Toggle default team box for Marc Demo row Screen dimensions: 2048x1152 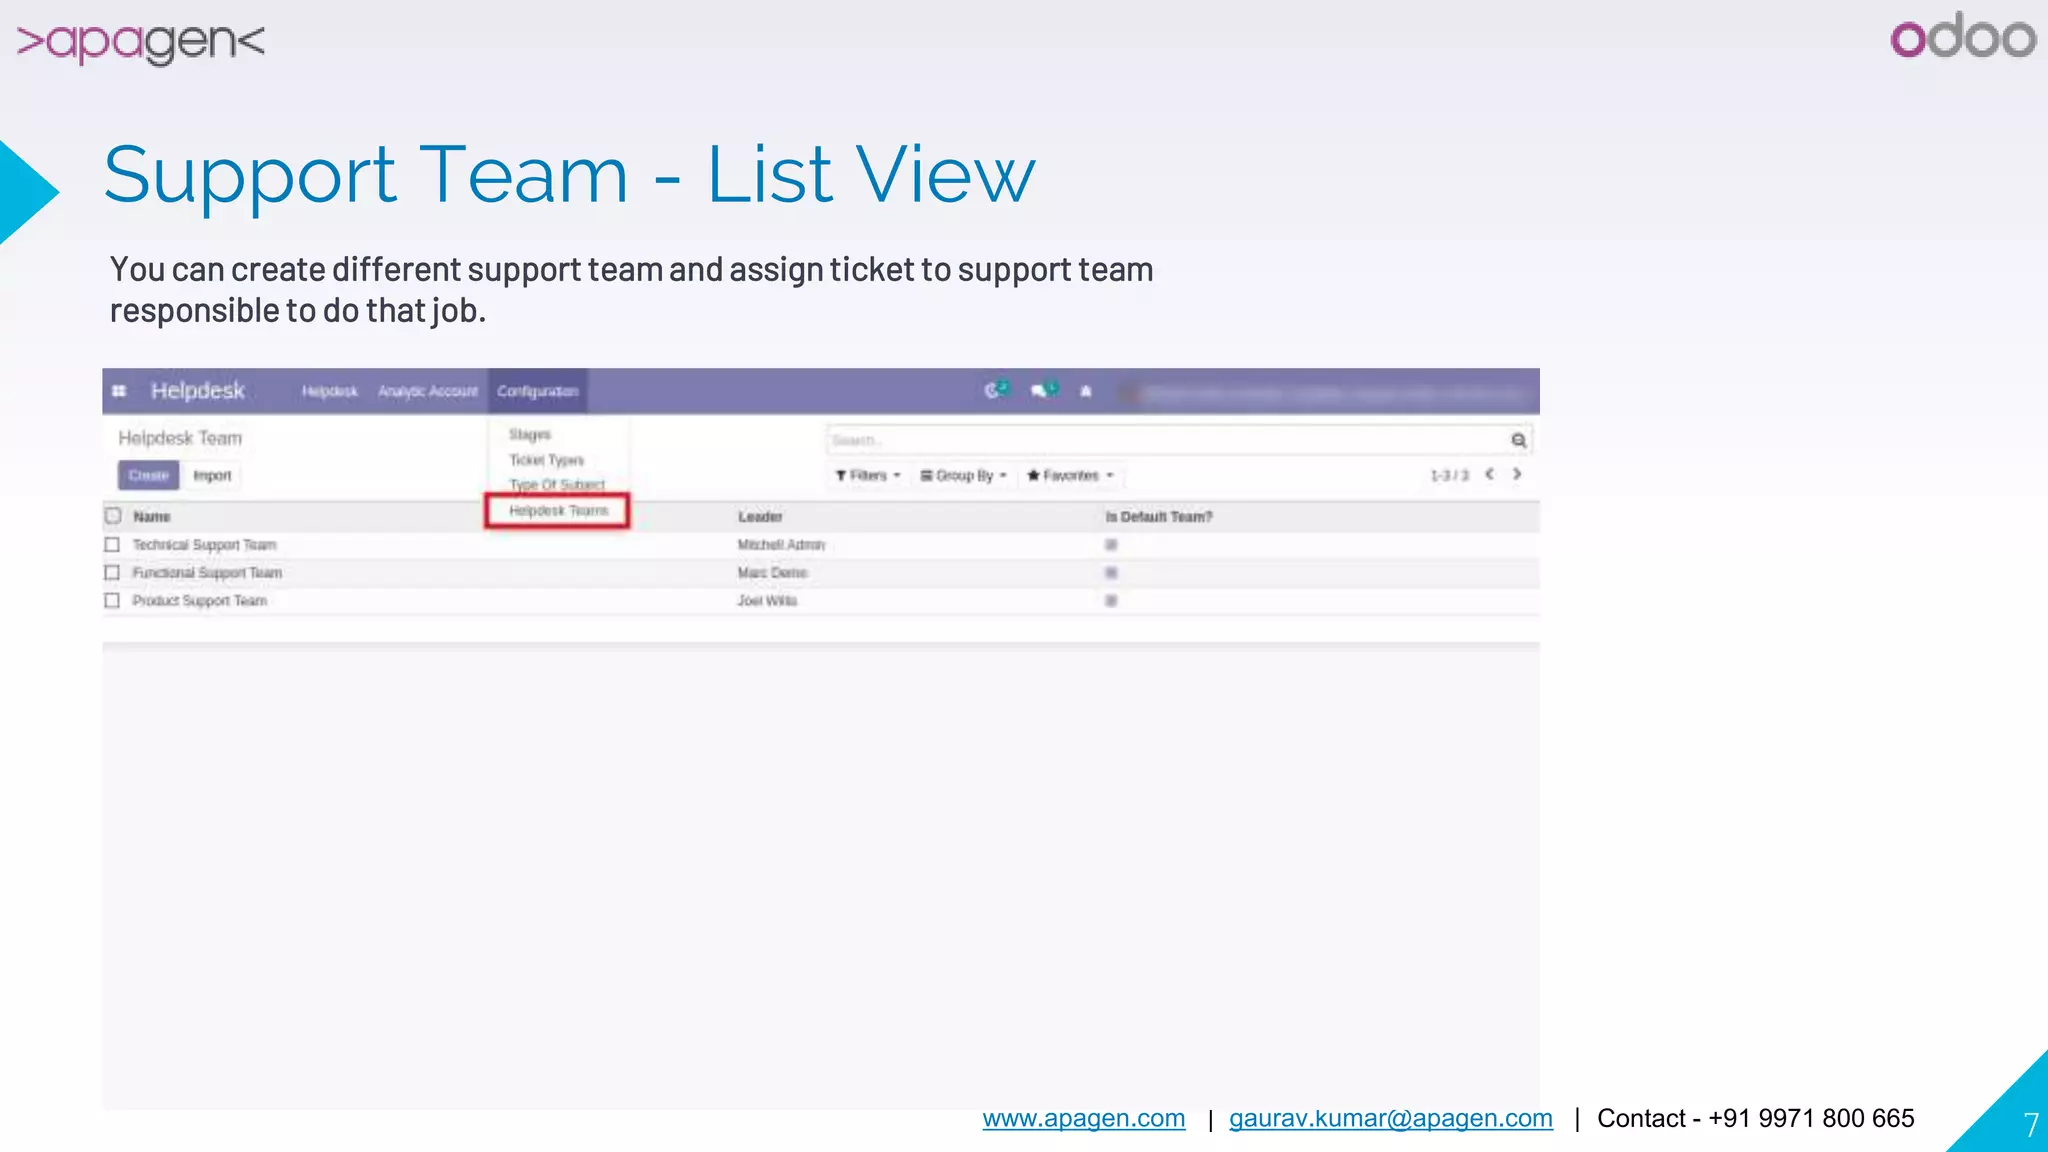[1111, 573]
